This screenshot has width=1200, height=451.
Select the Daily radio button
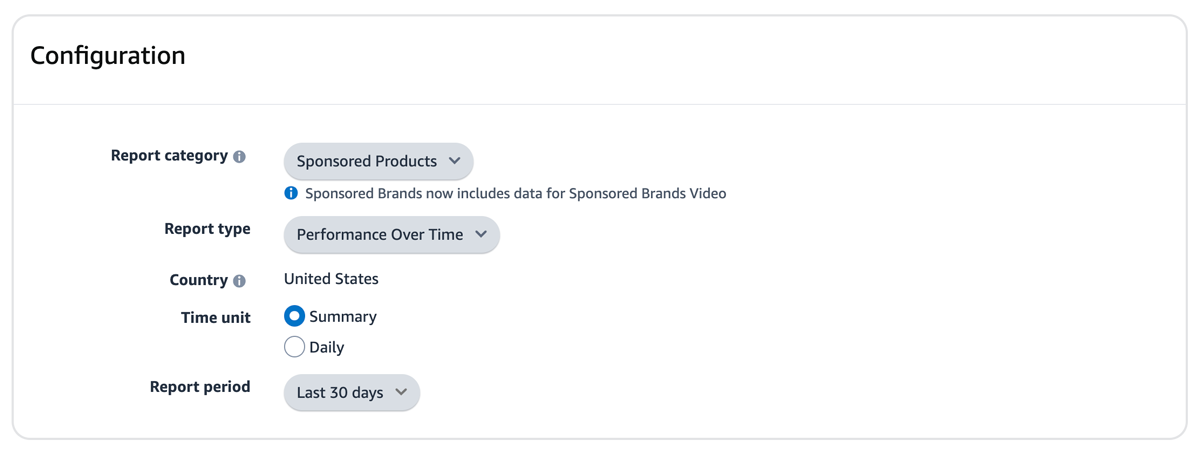(x=294, y=347)
